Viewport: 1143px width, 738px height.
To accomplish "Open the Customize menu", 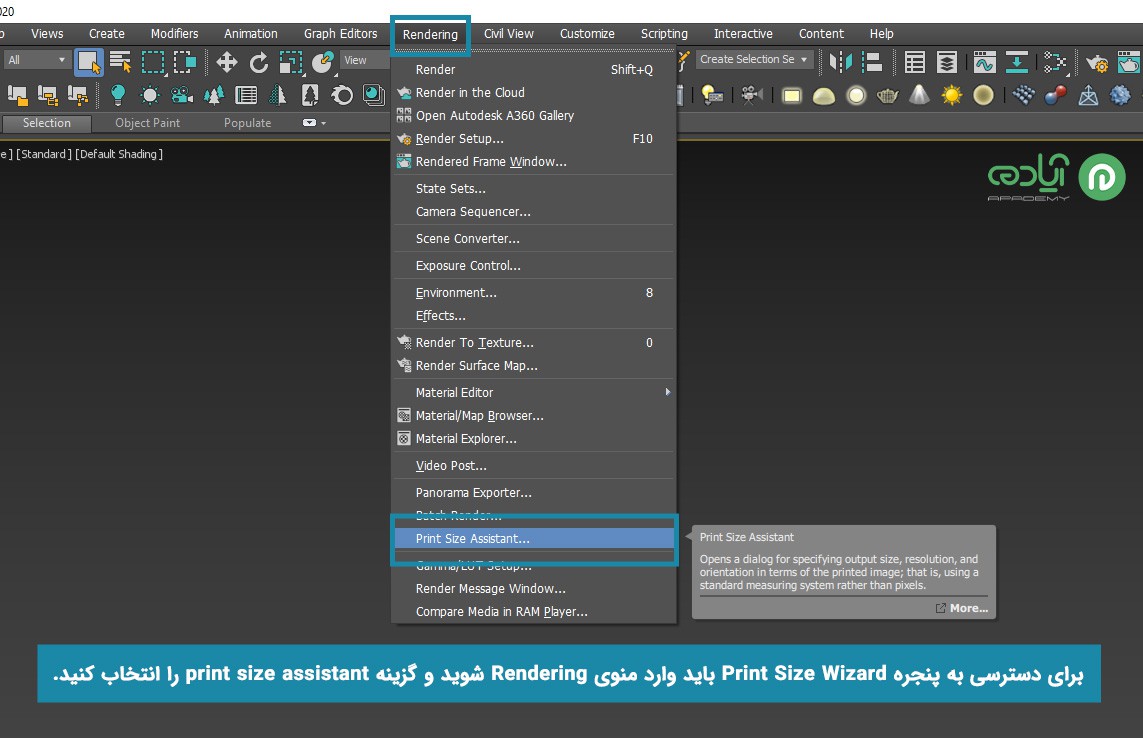I will [587, 34].
